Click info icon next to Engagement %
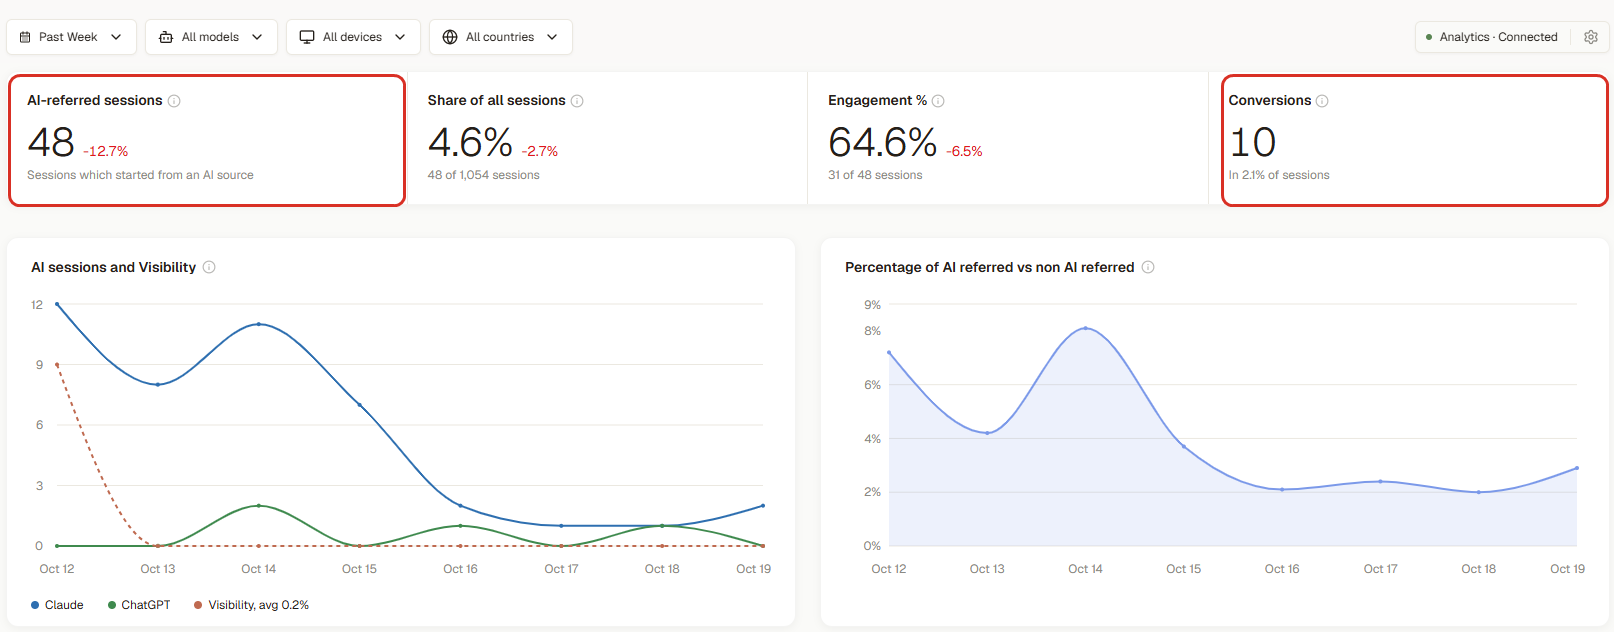Viewport: 1614px width, 632px height. [x=938, y=101]
